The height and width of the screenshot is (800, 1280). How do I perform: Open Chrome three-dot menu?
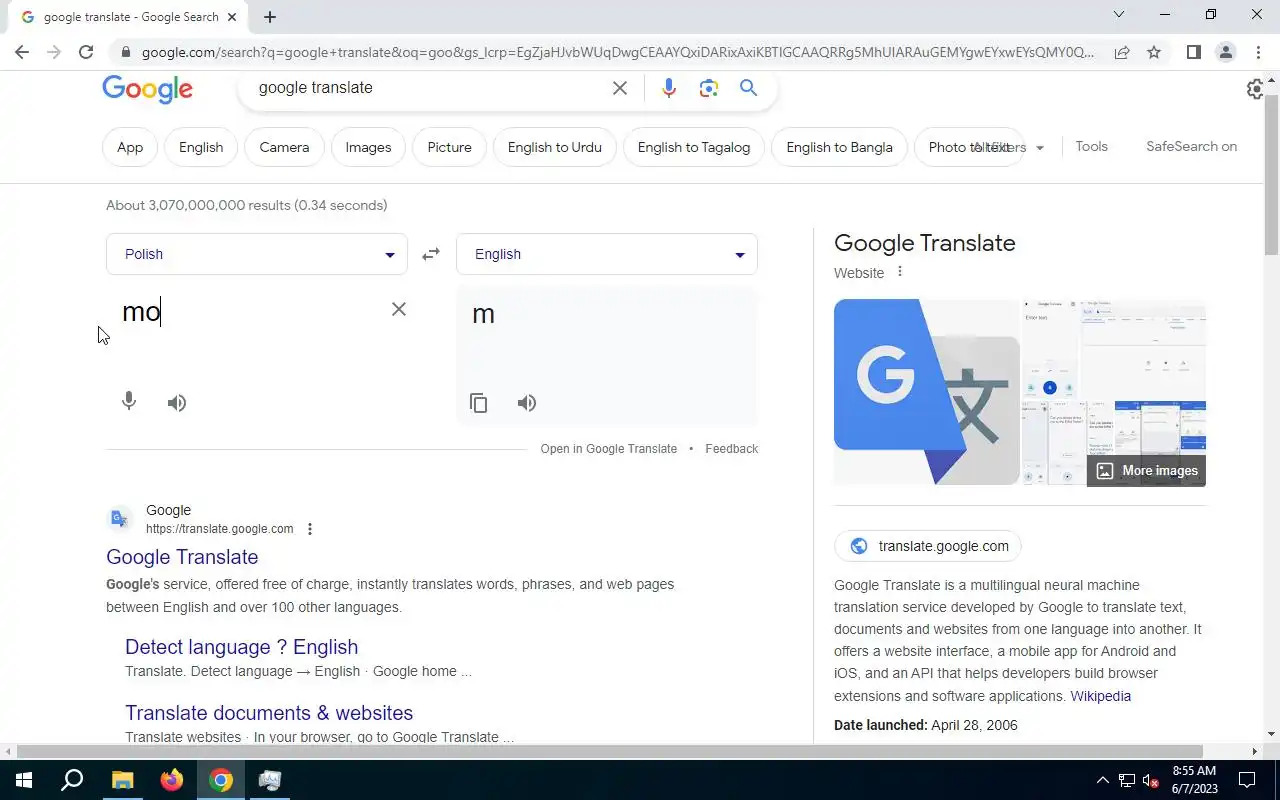[1258, 52]
